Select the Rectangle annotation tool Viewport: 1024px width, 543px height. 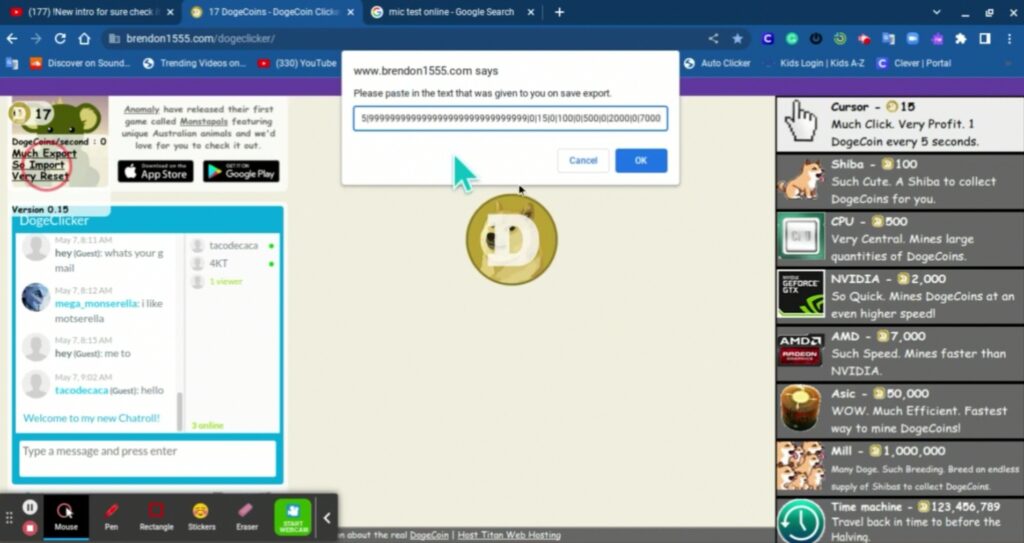pos(156,516)
